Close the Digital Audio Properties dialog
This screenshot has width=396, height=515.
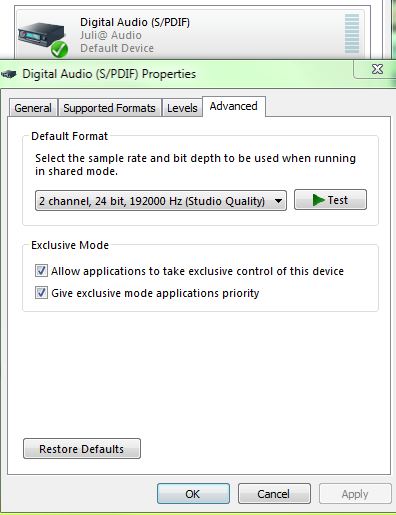coord(377,69)
